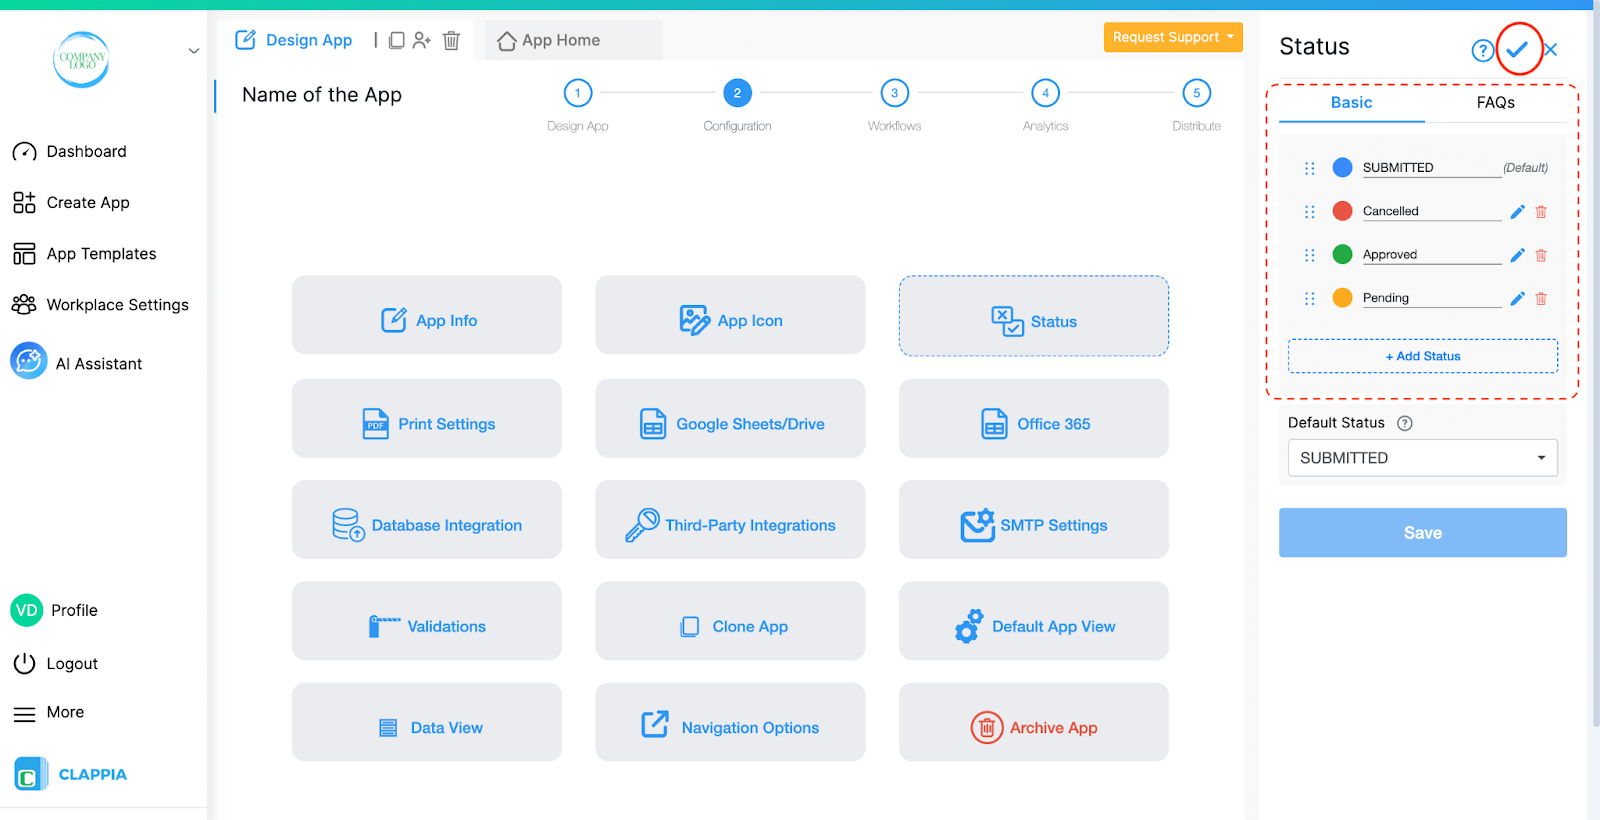Go to step 1 Design App
1600x820 pixels.
[578, 93]
